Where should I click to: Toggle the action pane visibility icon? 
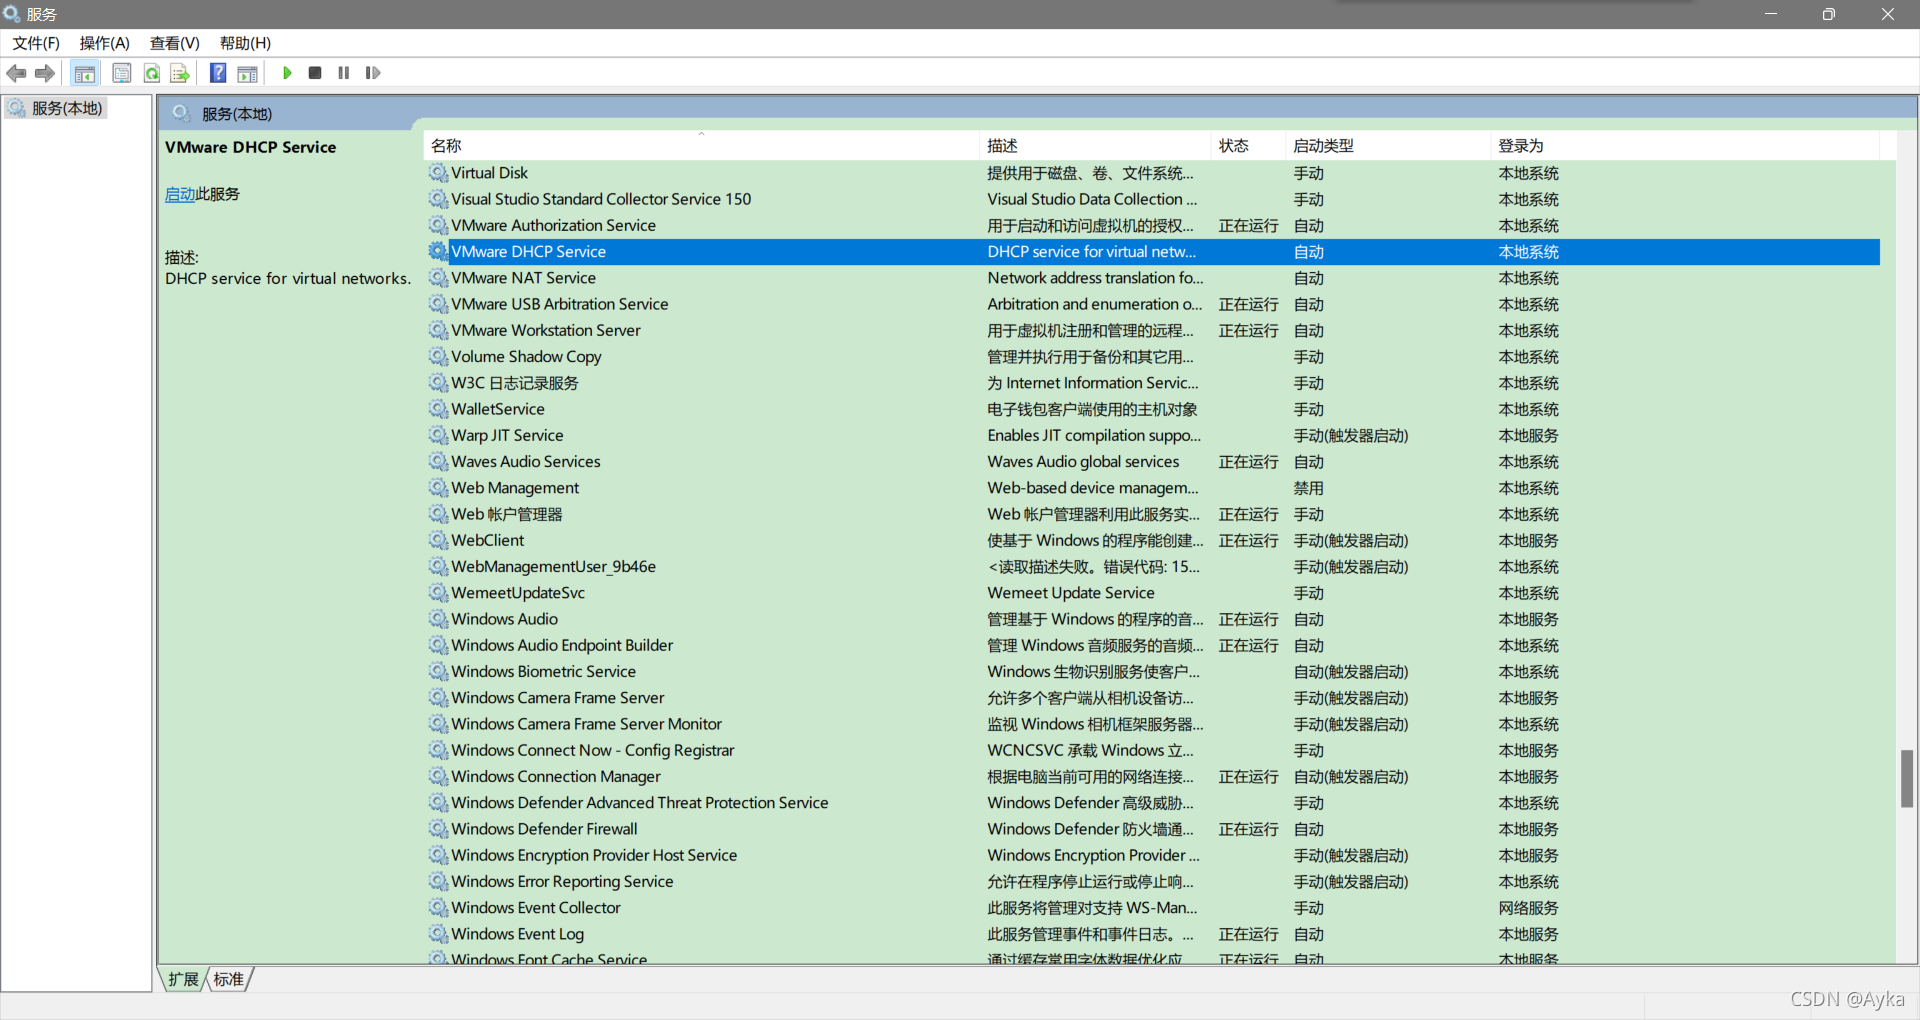(247, 72)
